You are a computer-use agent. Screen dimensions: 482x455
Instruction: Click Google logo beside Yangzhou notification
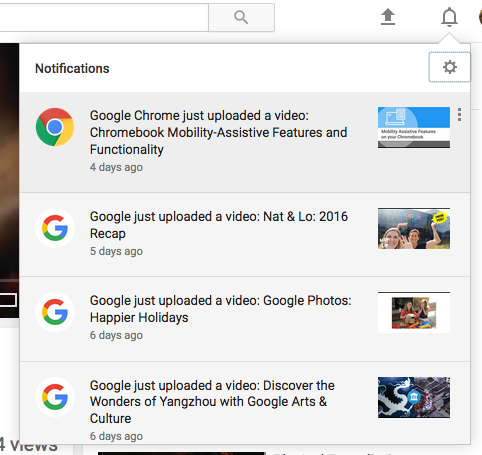[55, 397]
